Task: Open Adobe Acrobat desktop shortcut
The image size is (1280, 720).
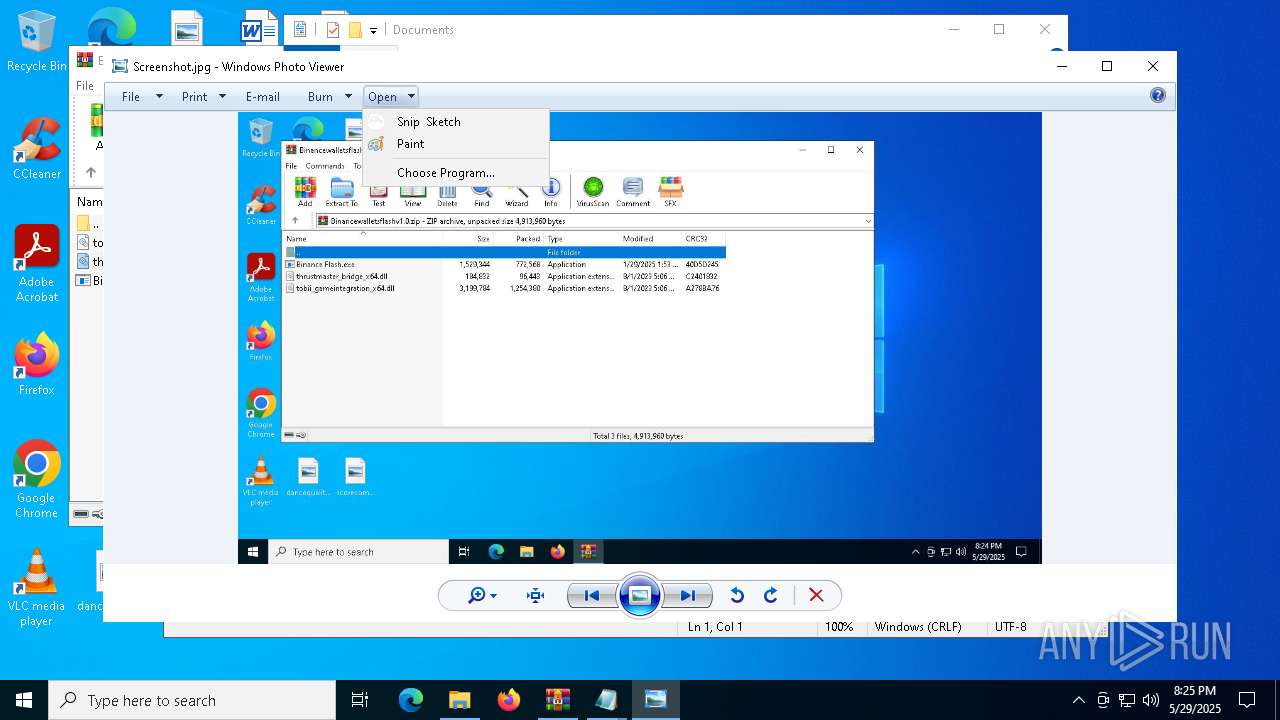Action: [x=37, y=264]
